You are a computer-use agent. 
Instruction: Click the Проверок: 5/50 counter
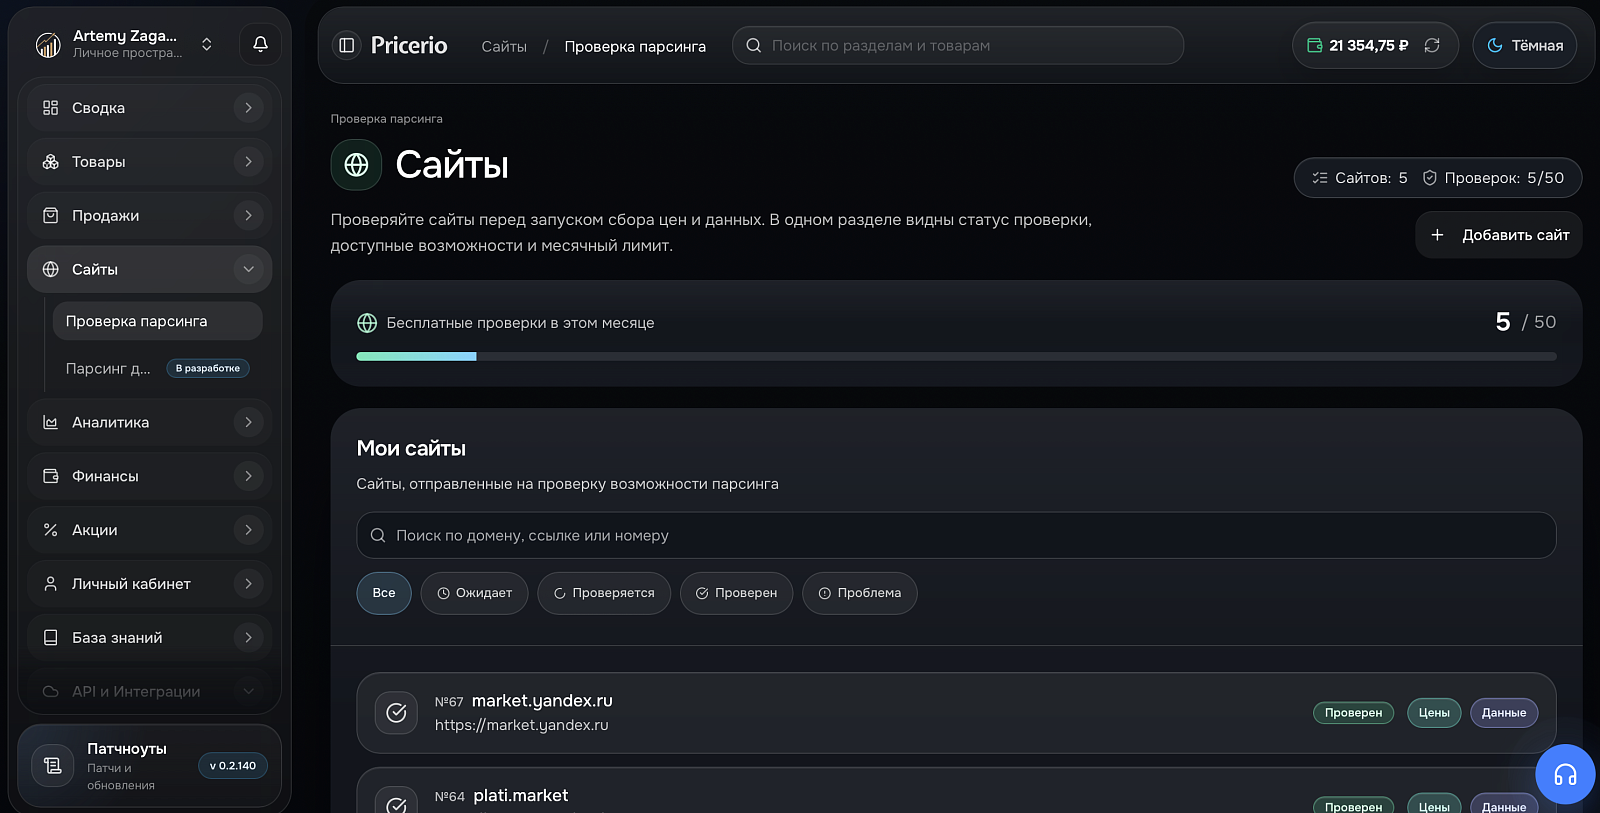(x=1494, y=178)
